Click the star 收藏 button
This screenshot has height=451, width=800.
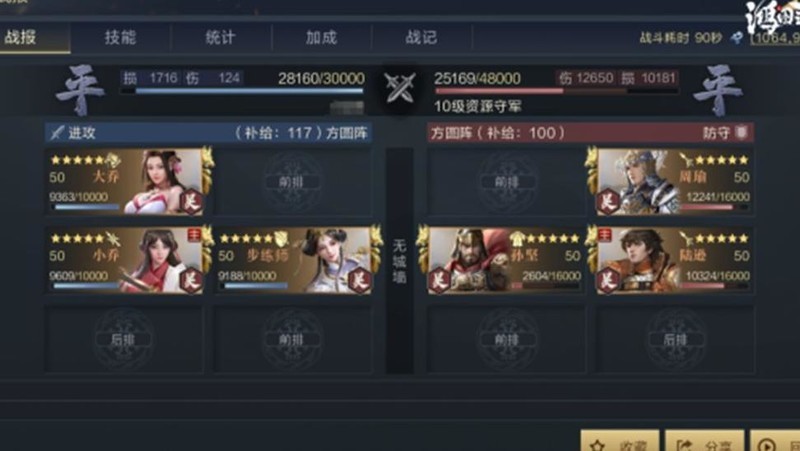[x=620, y=442]
